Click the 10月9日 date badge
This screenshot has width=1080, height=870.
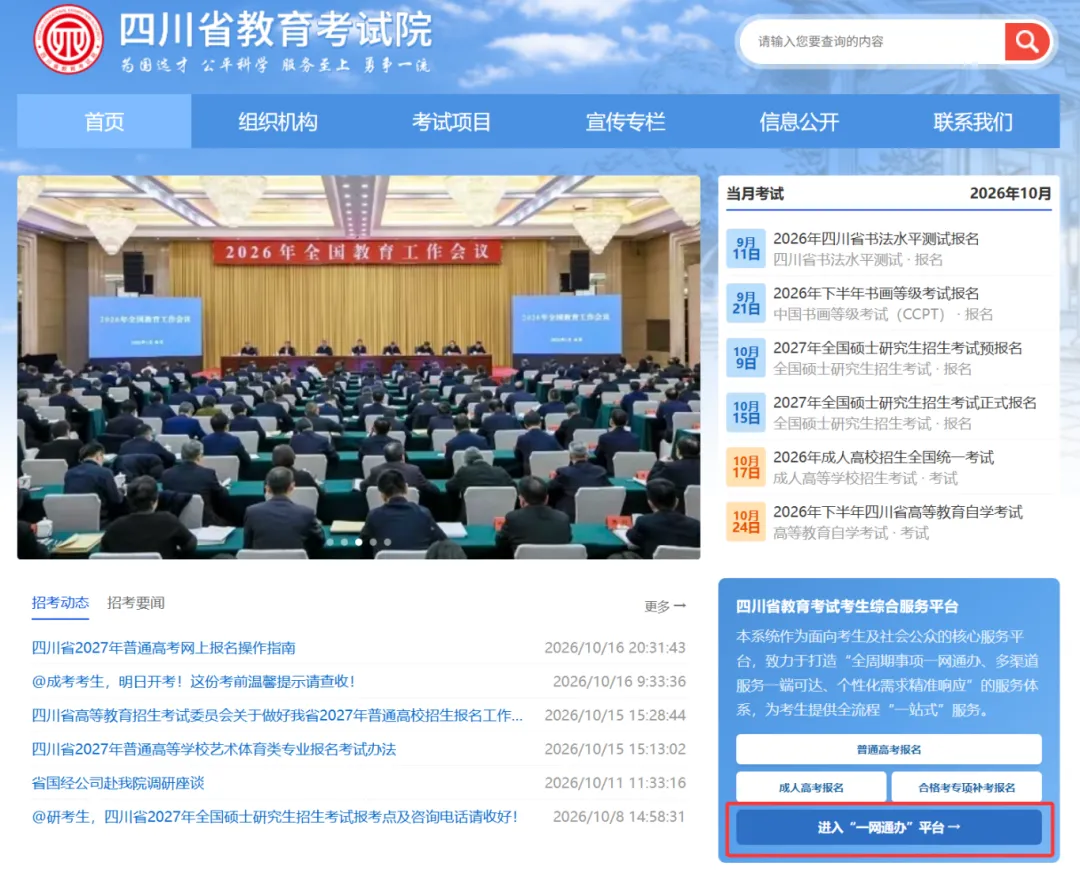click(x=746, y=358)
